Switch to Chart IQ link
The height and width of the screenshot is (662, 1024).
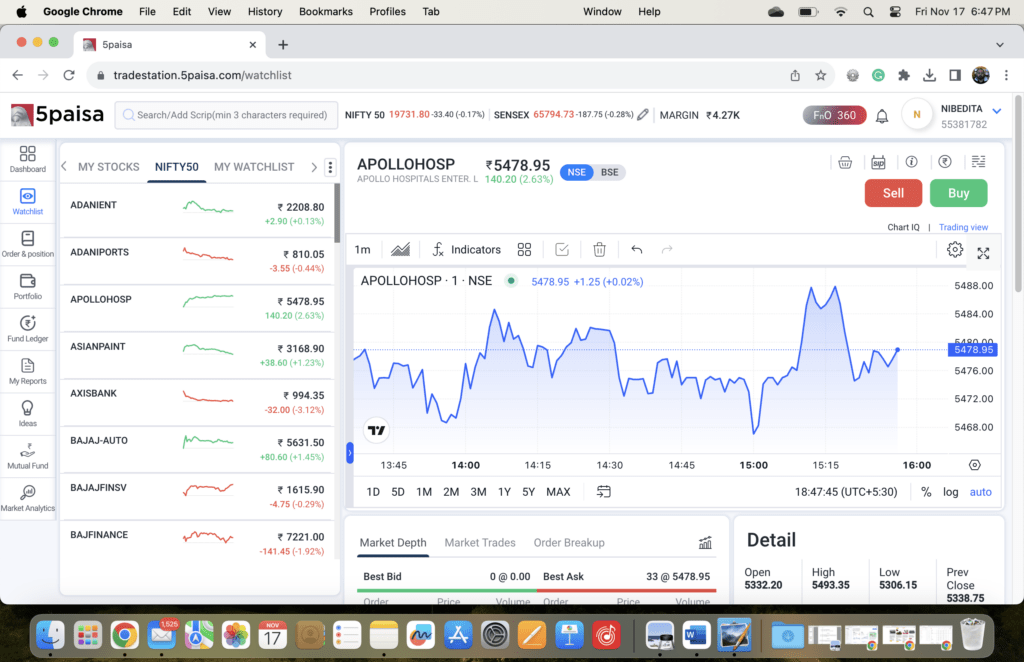tap(903, 227)
